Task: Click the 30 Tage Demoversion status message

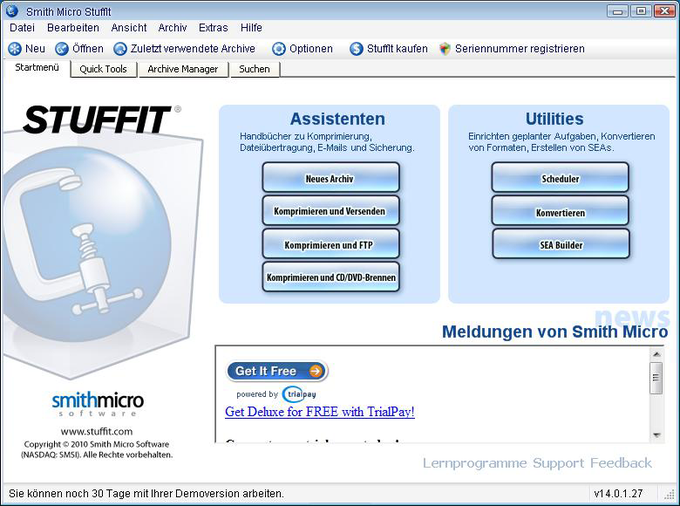Action: 146,493
